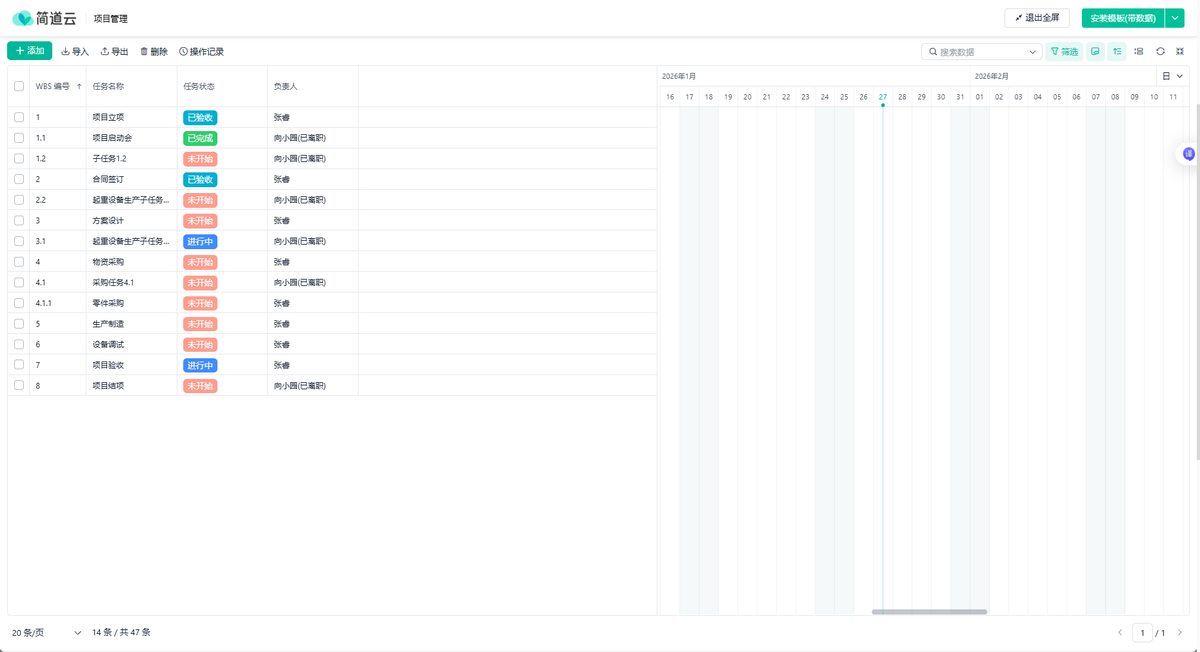Click the 2026年1月 month label
Screen dimensions: 1200x652
679,76
